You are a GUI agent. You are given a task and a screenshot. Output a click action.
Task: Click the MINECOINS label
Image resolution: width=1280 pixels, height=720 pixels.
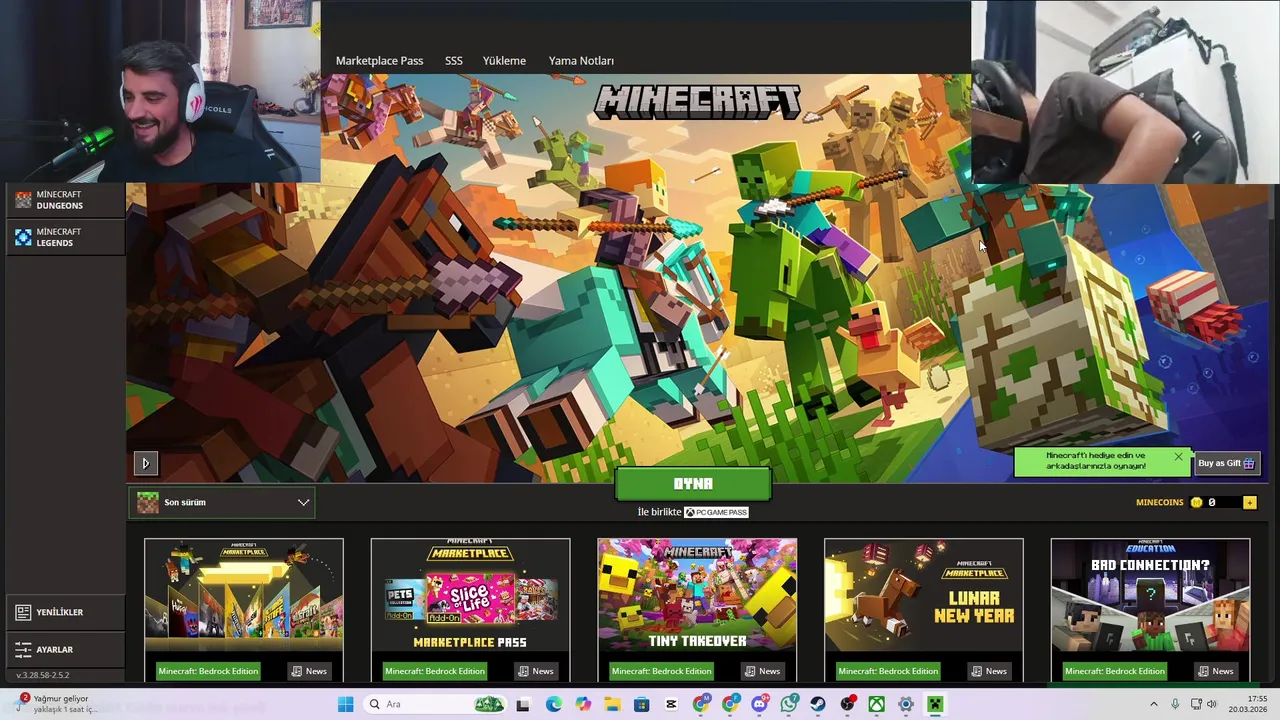pyautogui.click(x=1160, y=502)
